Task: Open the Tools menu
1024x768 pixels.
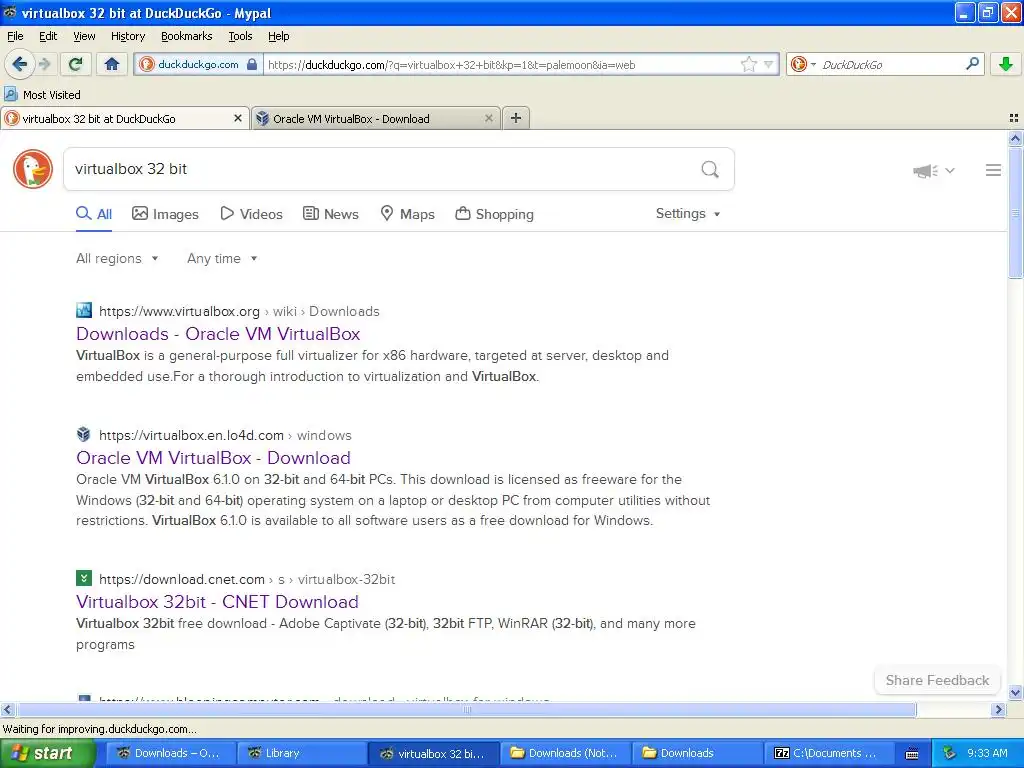Action: point(240,36)
